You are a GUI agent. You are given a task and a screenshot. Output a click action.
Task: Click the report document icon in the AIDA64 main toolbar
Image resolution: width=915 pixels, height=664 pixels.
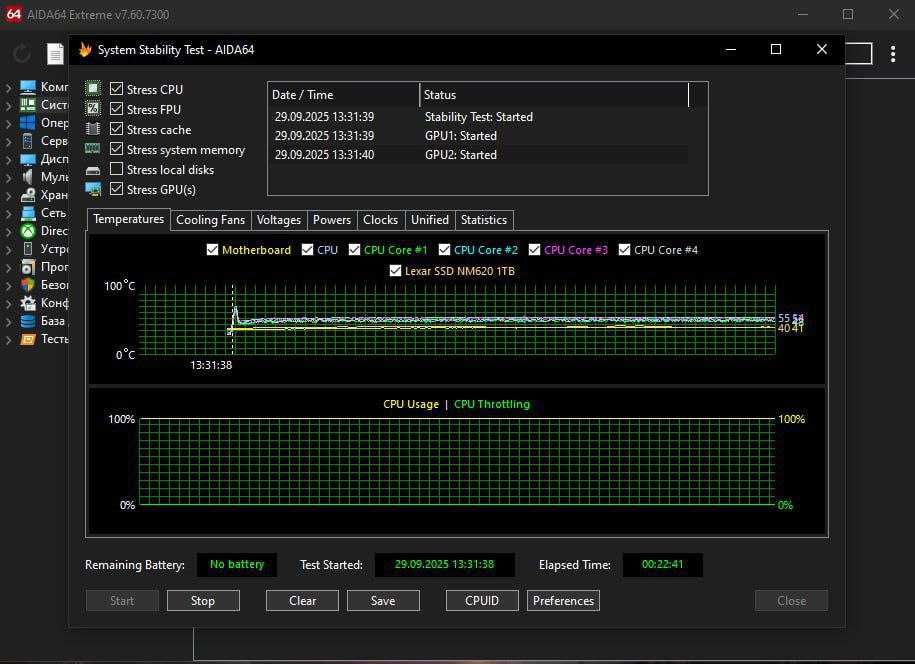(55, 54)
